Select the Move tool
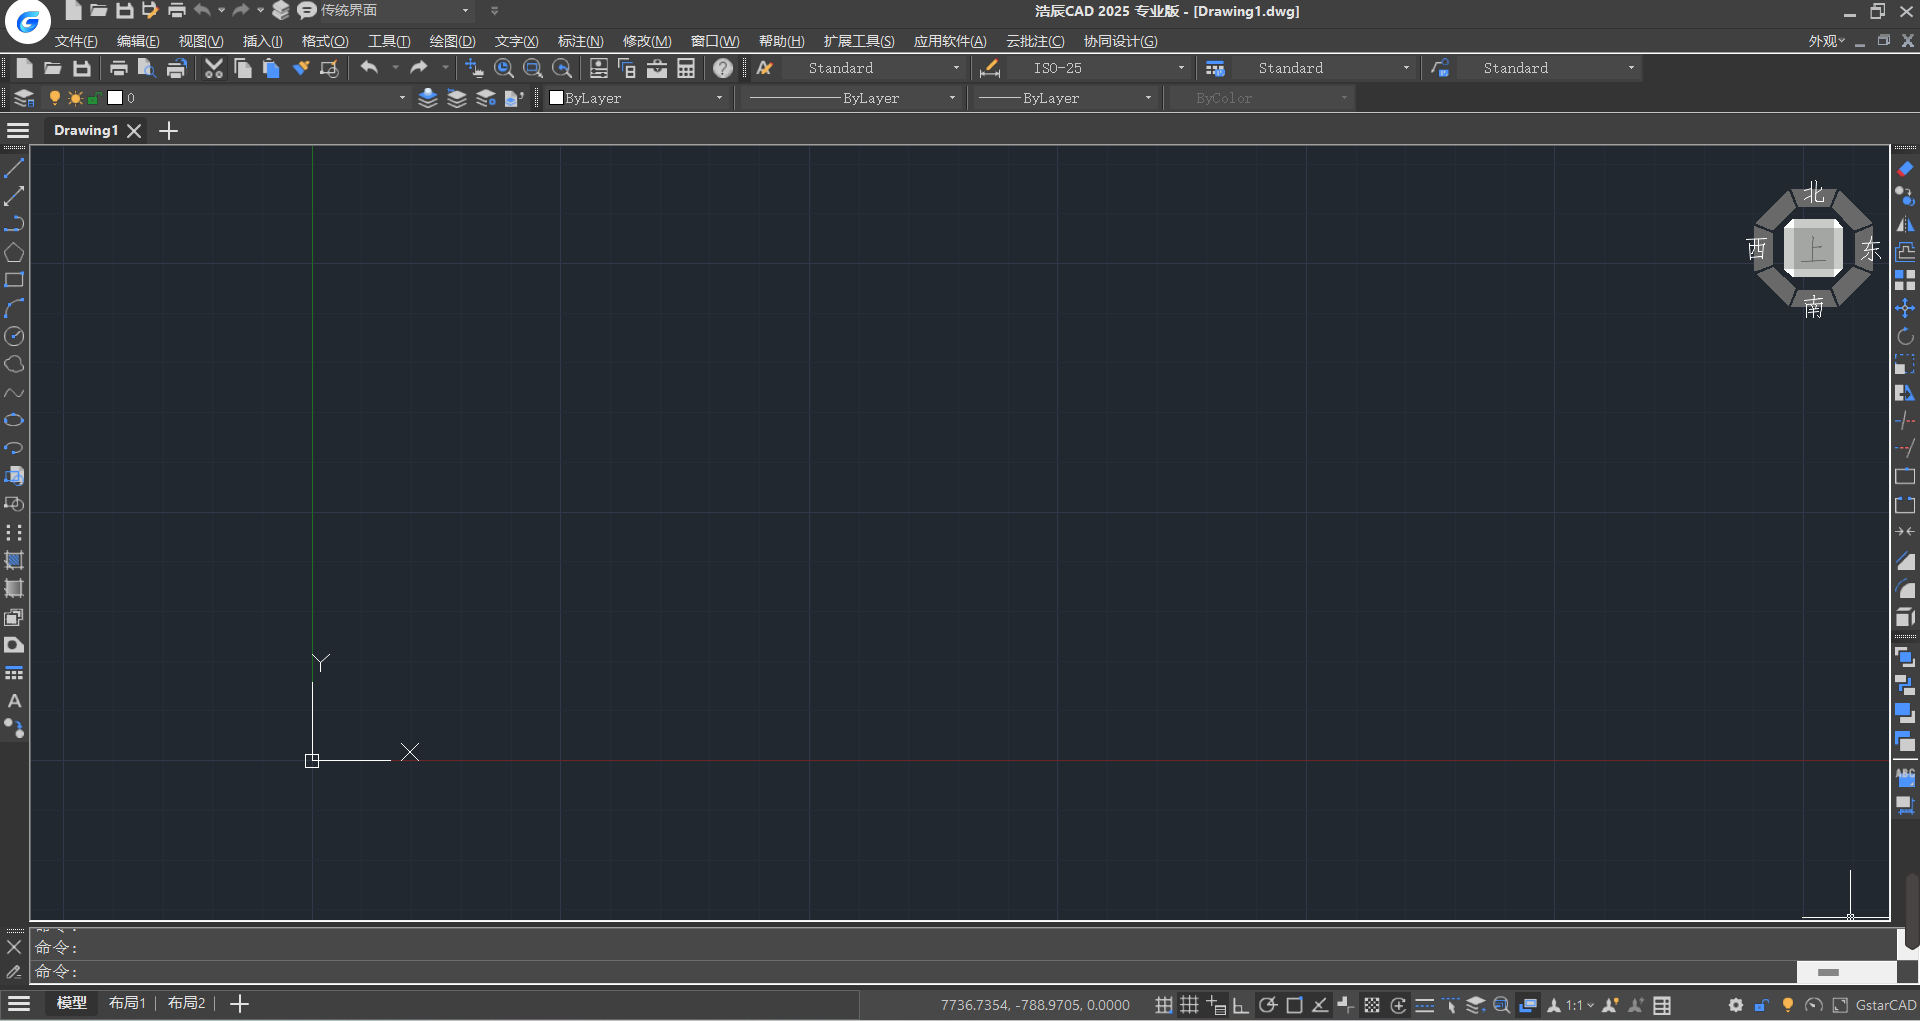The width and height of the screenshot is (1920, 1021). (1905, 308)
